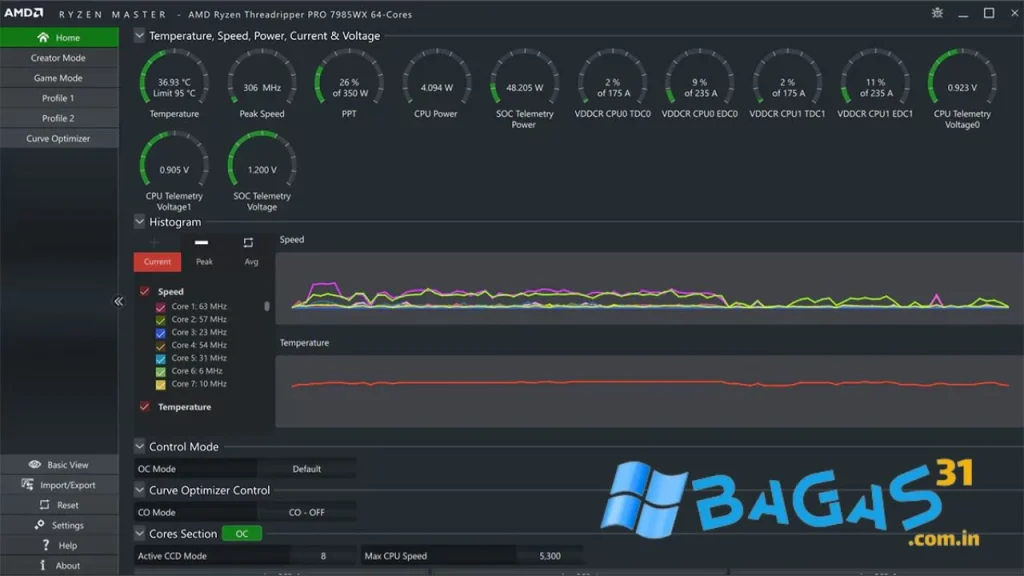Toggle the Speed group checkbox
Image resolution: width=1024 pixels, height=576 pixels.
145,291
